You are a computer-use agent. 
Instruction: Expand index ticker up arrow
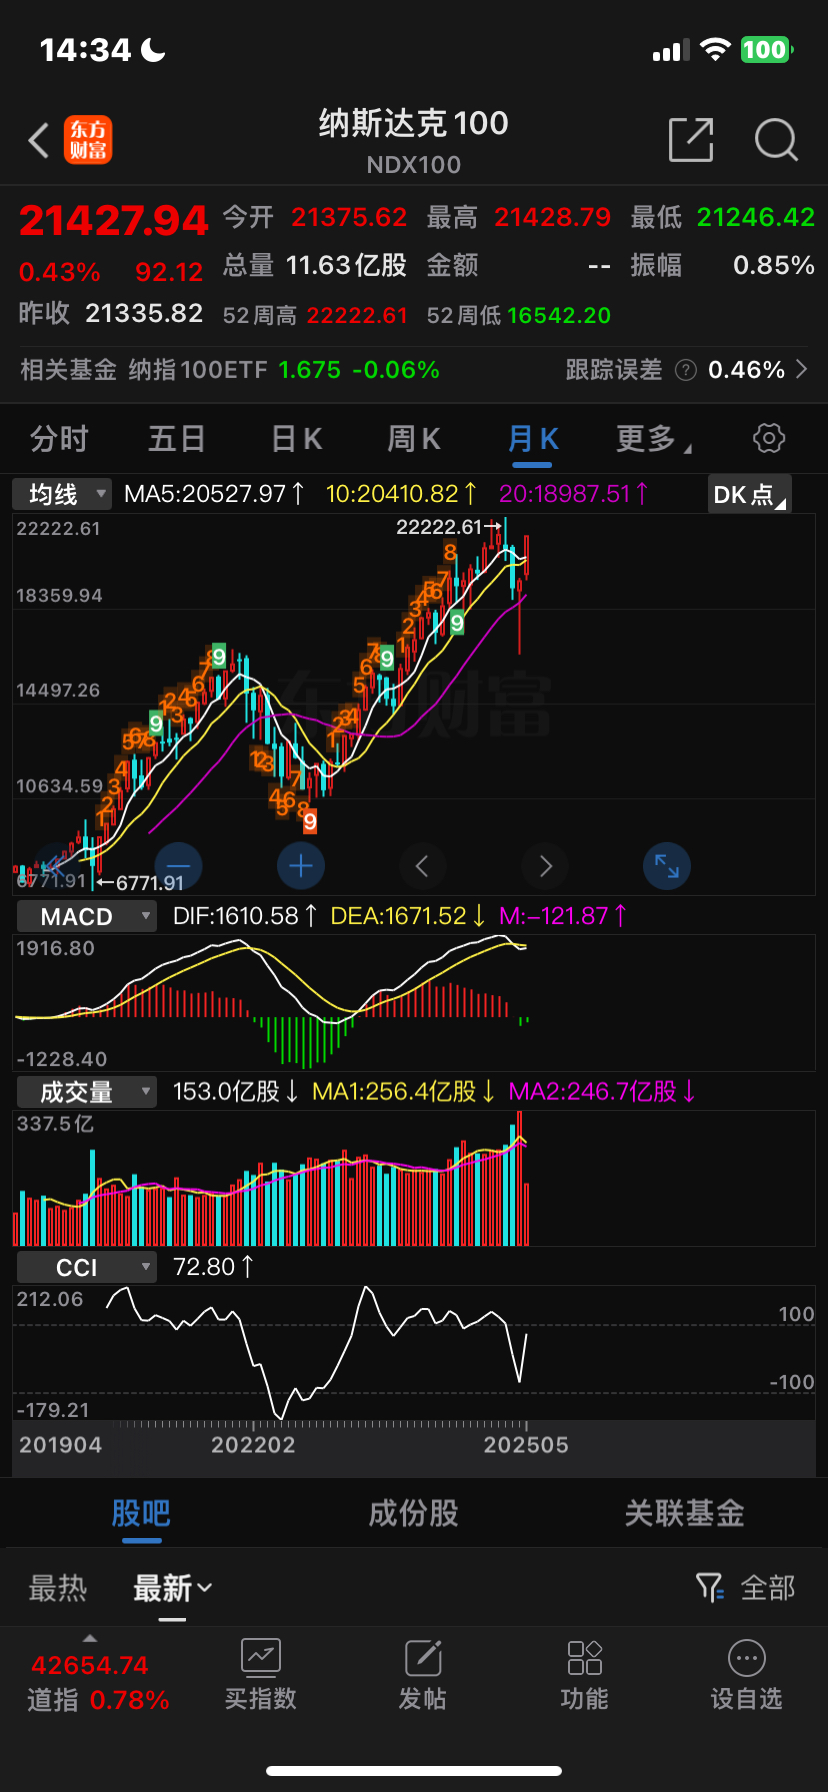tap(90, 1638)
